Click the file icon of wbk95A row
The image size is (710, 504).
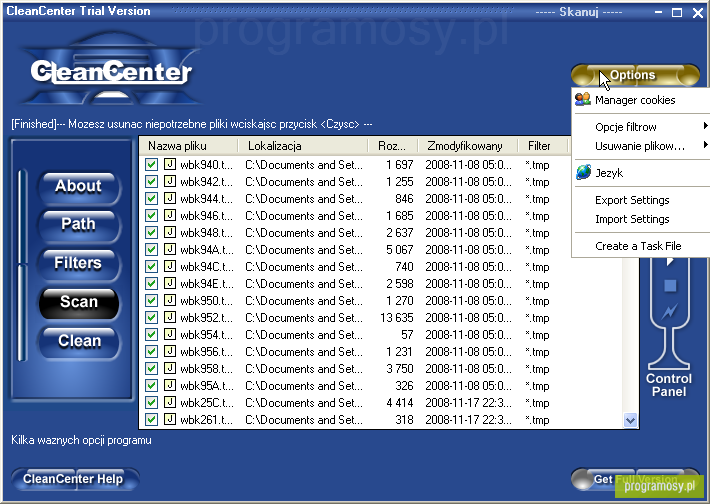click(x=170, y=385)
